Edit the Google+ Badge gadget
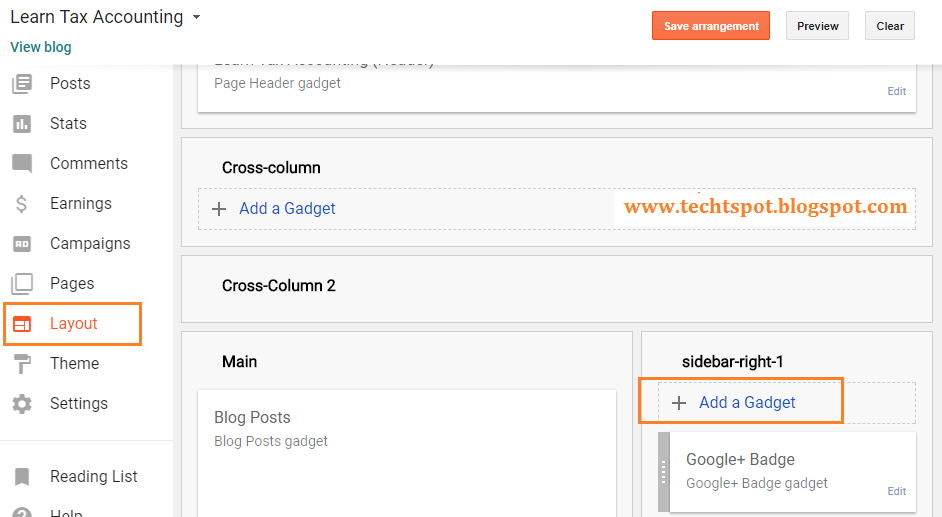The width and height of the screenshot is (942, 517). (x=896, y=491)
